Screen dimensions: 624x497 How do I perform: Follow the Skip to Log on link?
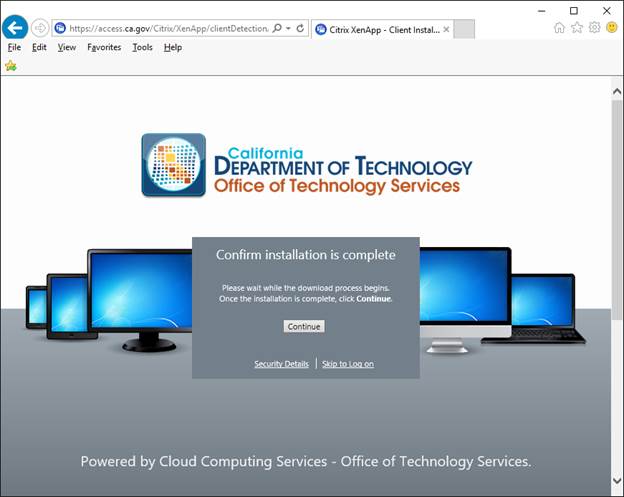pos(348,364)
